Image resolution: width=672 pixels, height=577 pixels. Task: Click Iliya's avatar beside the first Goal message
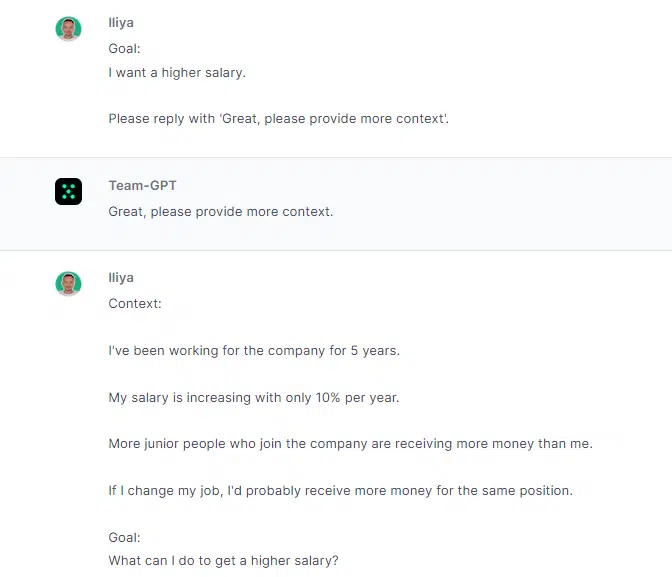[69, 29]
